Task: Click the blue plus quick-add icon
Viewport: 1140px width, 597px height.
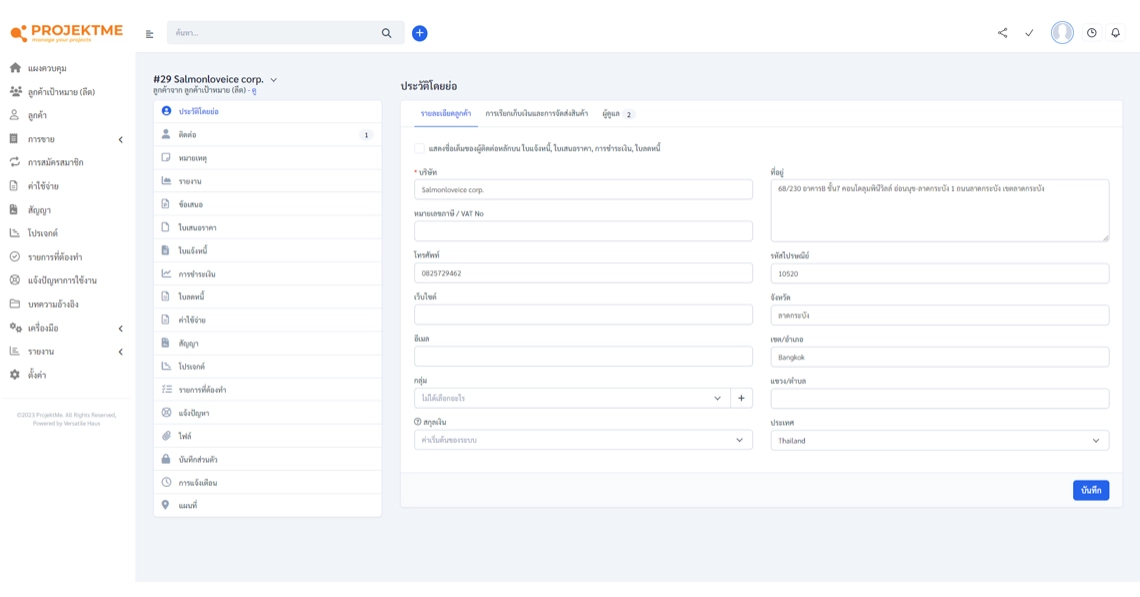Action: click(420, 33)
